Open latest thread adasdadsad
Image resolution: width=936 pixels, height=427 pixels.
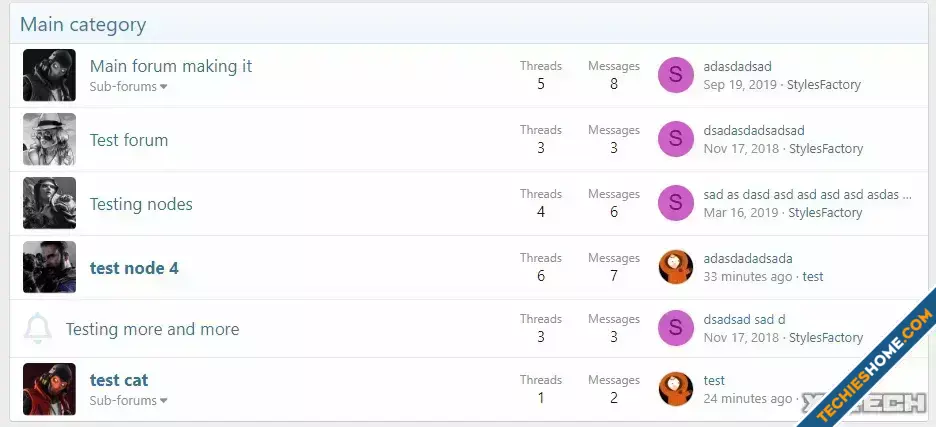click(x=737, y=66)
